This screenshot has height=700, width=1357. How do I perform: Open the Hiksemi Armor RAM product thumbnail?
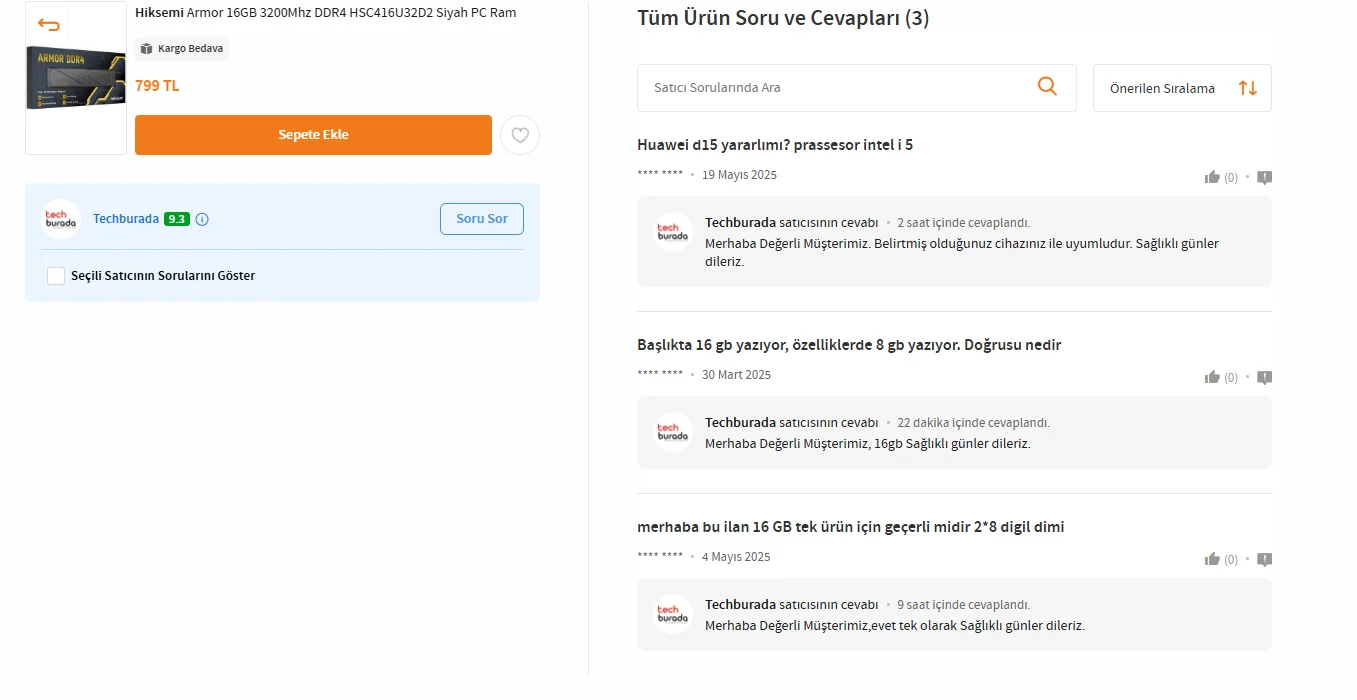(x=76, y=78)
